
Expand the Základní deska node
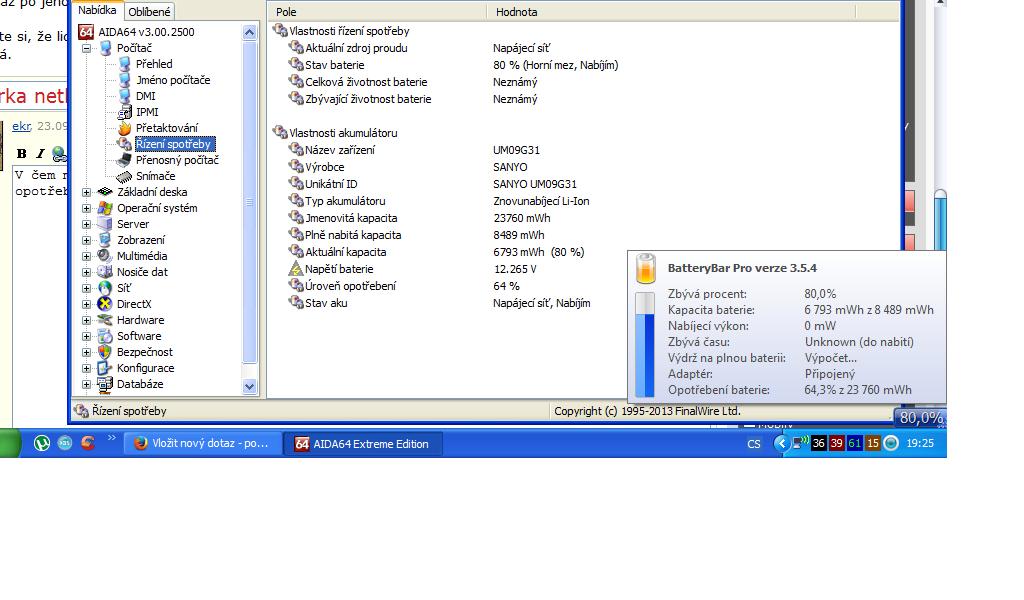pyautogui.click(x=86, y=192)
